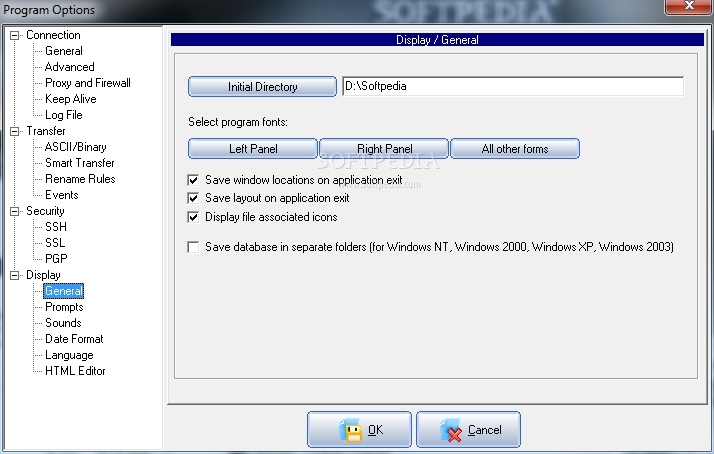The width and height of the screenshot is (714, 454).
Task: Select the Transfer category label
Action: coord(46,131)
